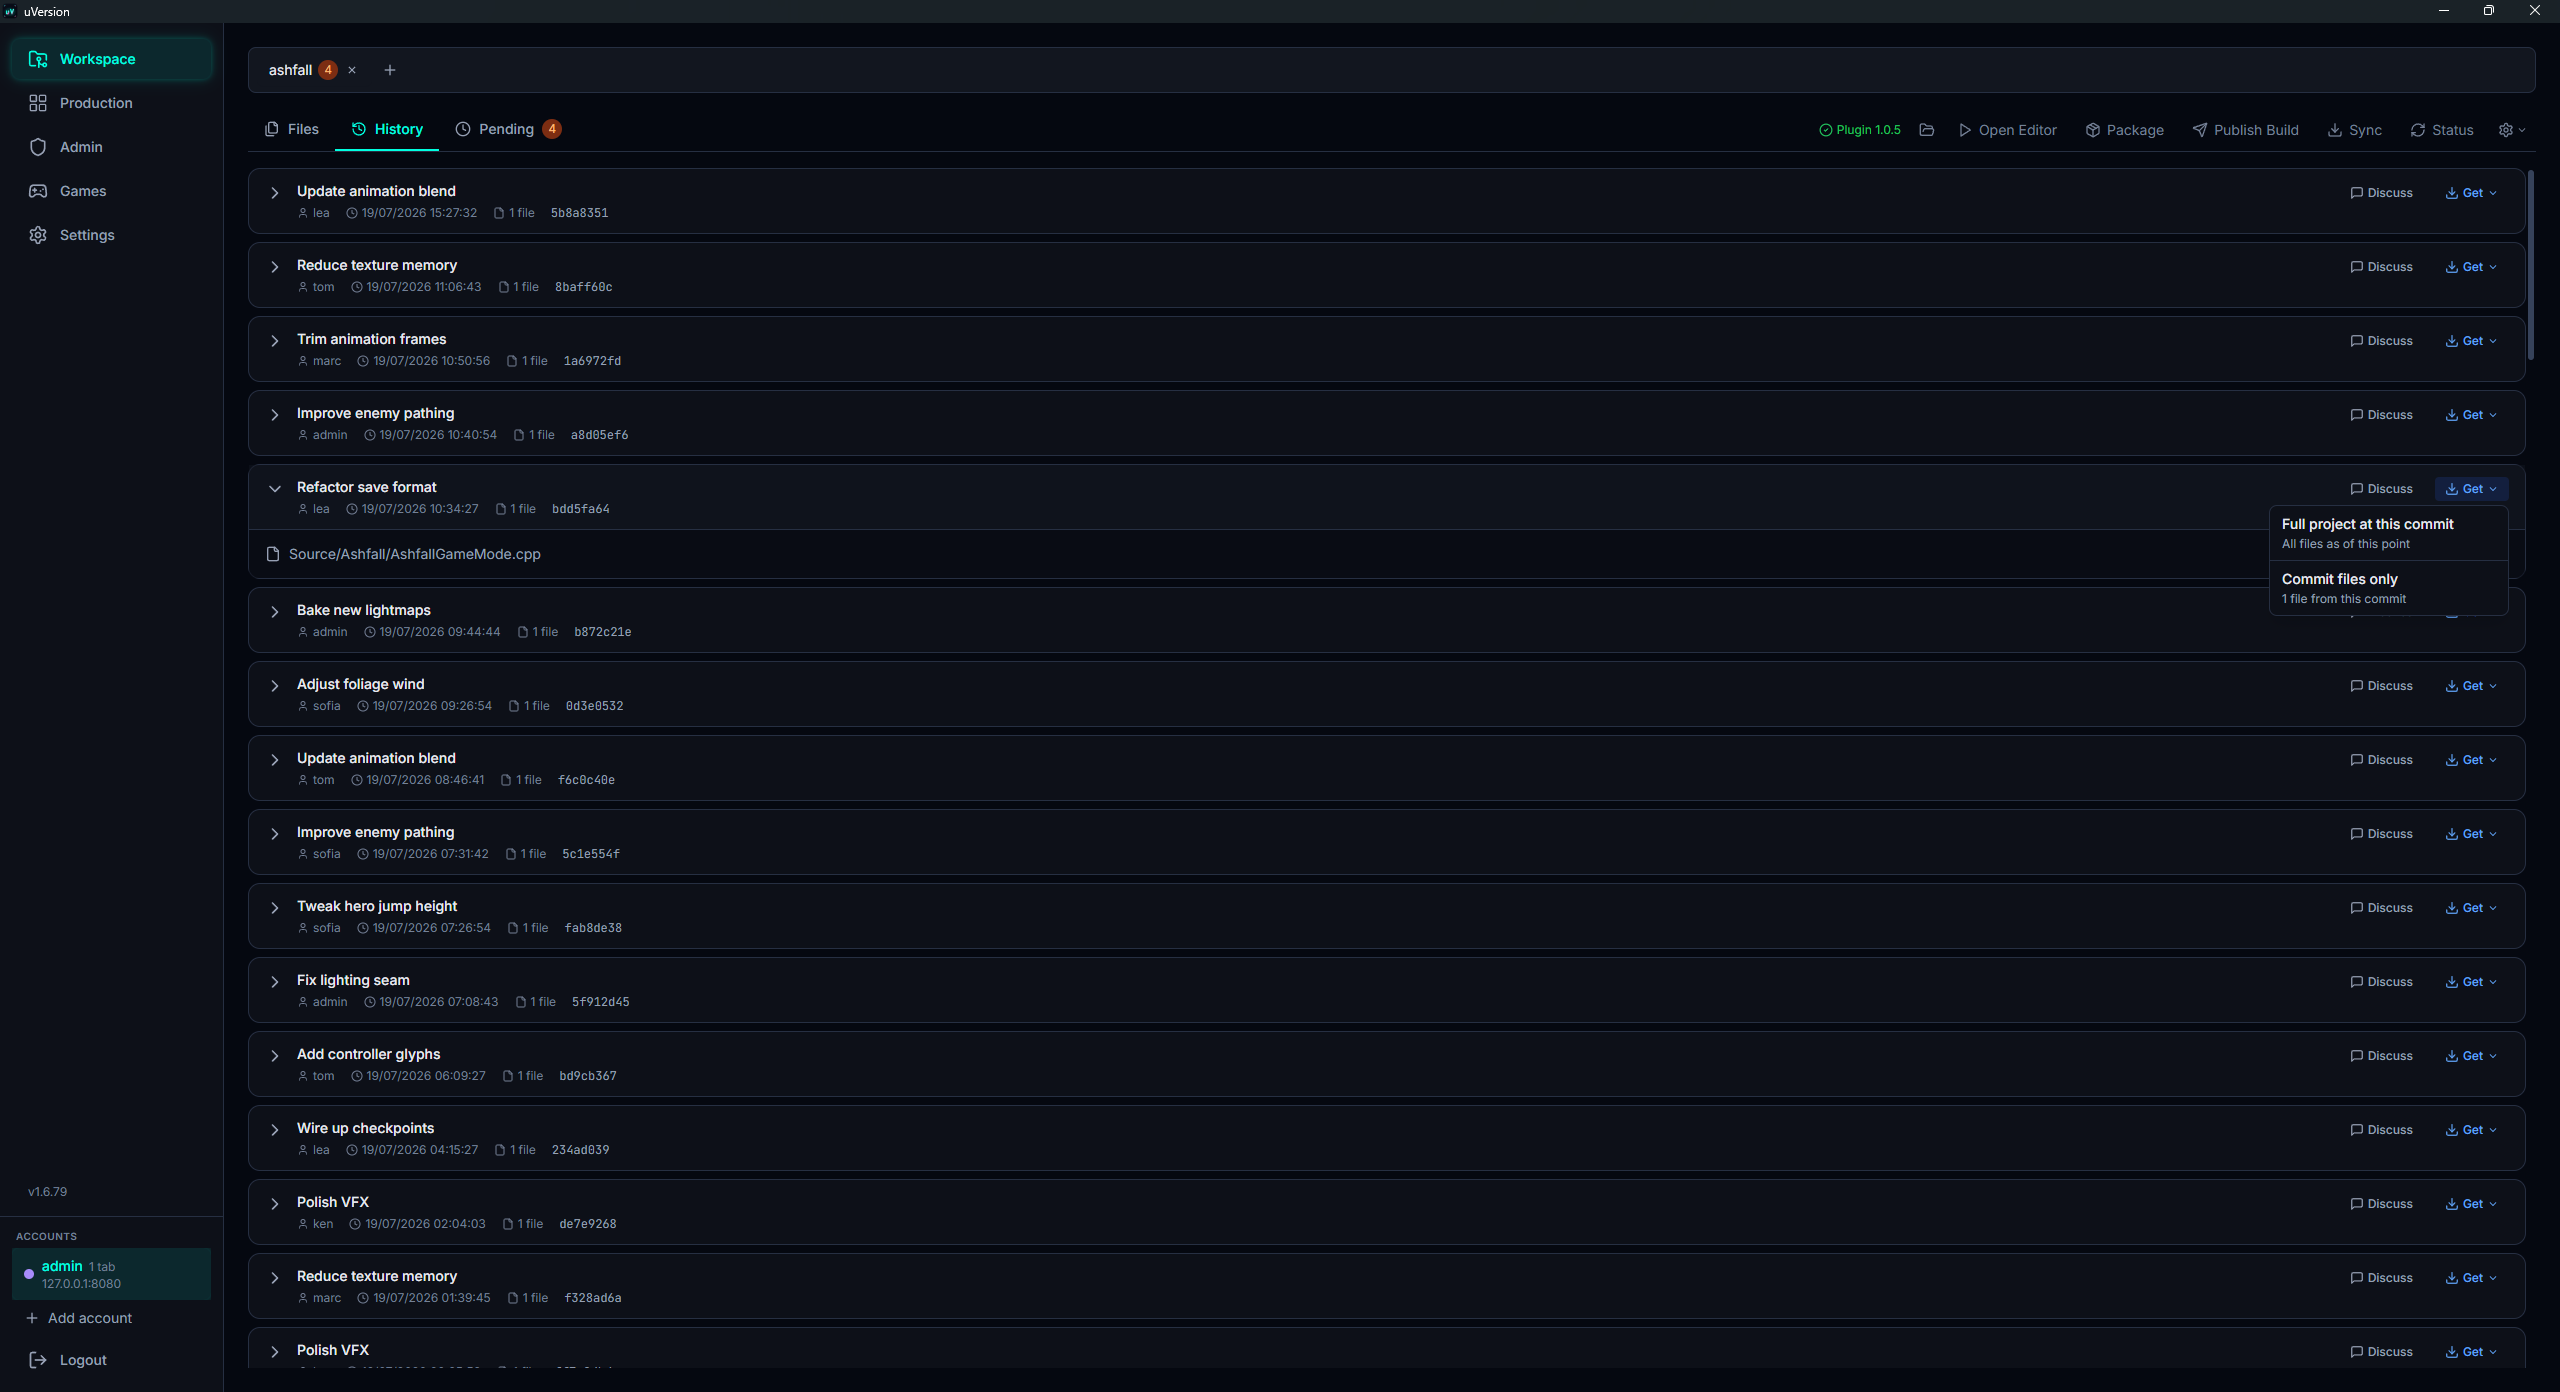Open the gear settings dropdown in toolbar
Viewport: 2560px width, 1392px height.
coord(2512,130)
